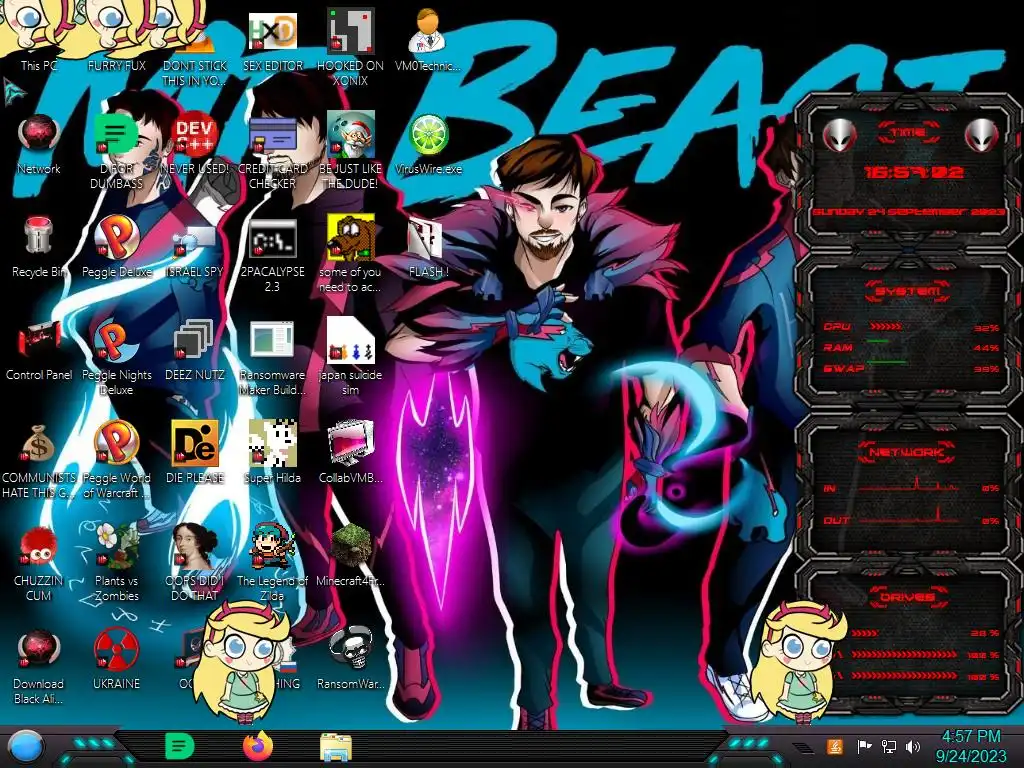Open the RansomWar... skull icon
This screenshot has height=768, width=1024.
(351, 658)
